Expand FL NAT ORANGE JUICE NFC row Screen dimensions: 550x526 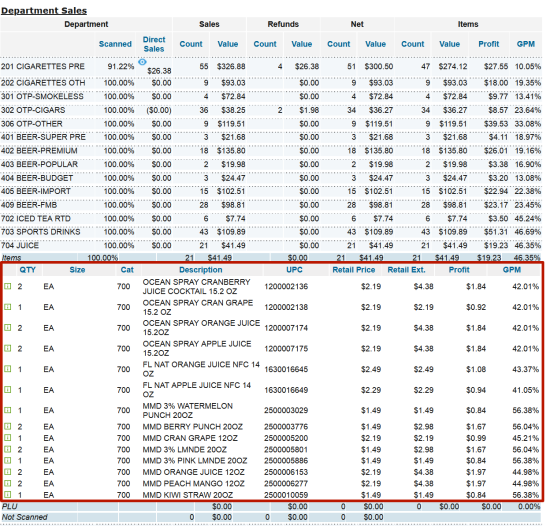pyautogui.click(x=8, y=369)
